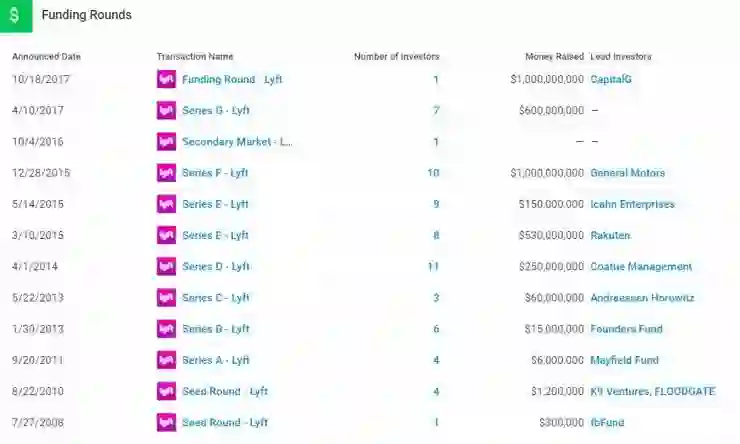Go to the Andreessen Horowitz investor page
The width and height of the screenshot is (740, 444).
pos(642,298)
